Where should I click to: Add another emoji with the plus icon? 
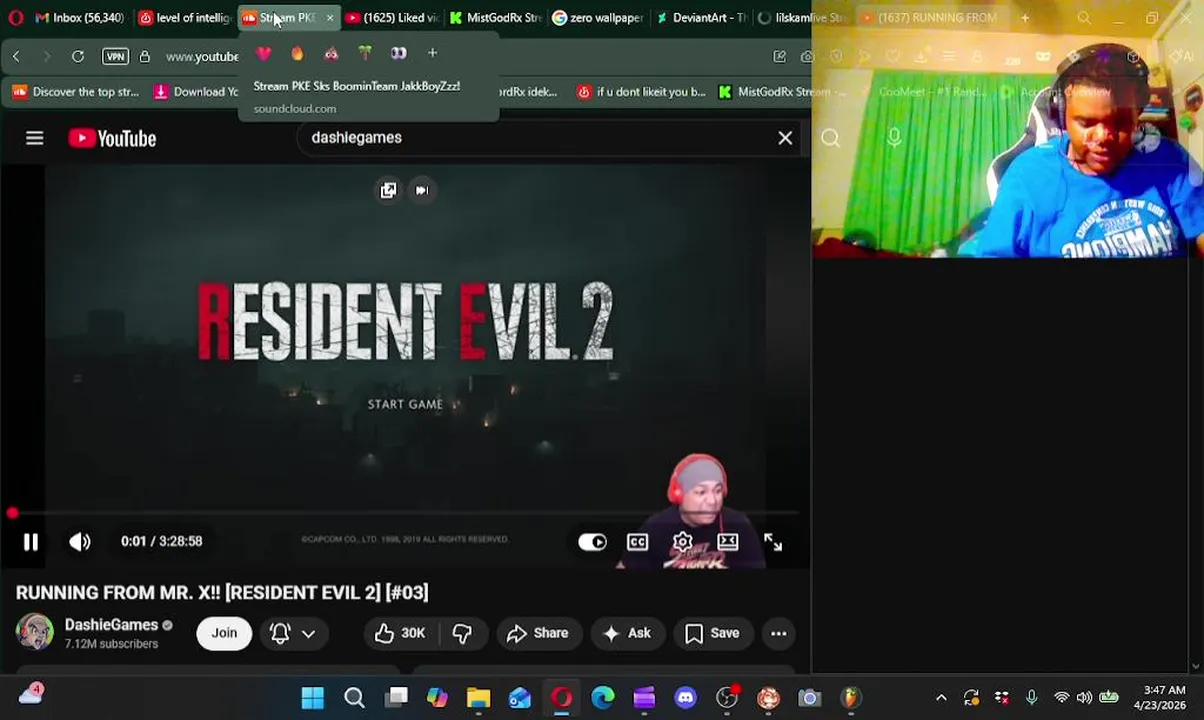point(432,53)
